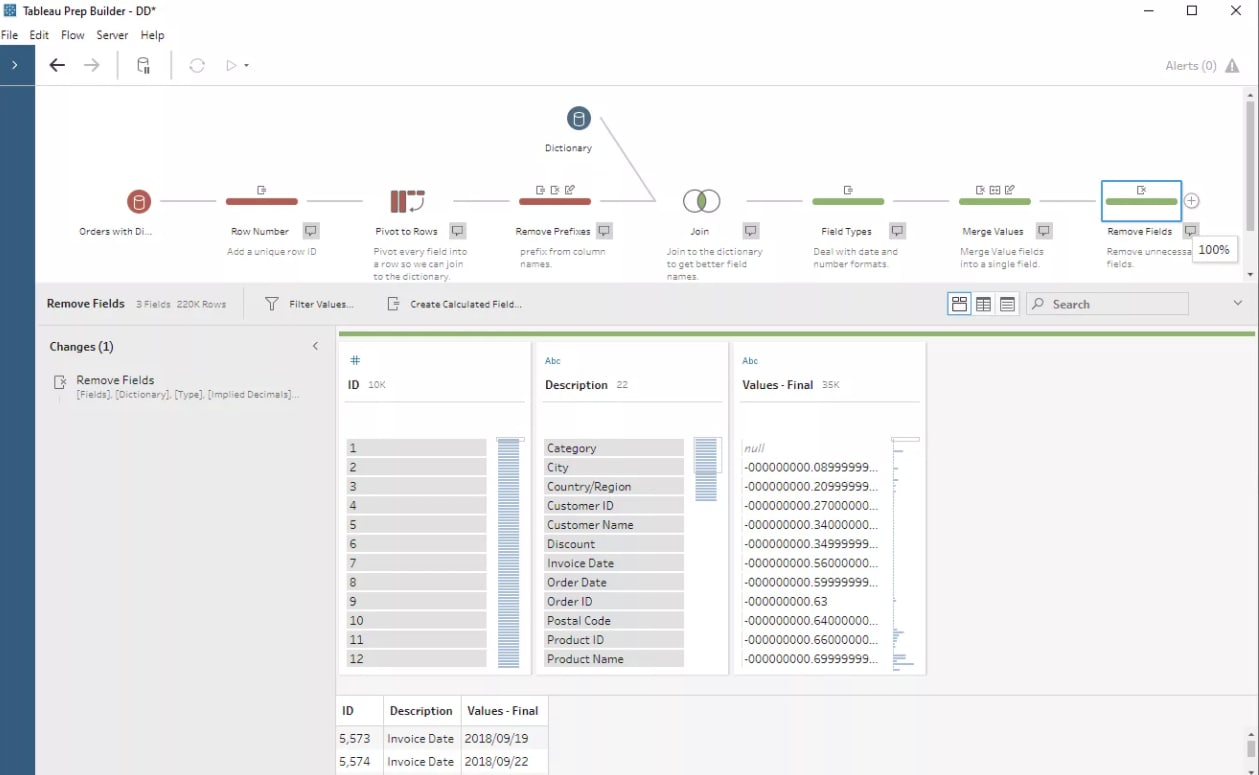This screenshot has width=1259, height=775.
Task: Open the Server menu
Action: pos(112,35)
